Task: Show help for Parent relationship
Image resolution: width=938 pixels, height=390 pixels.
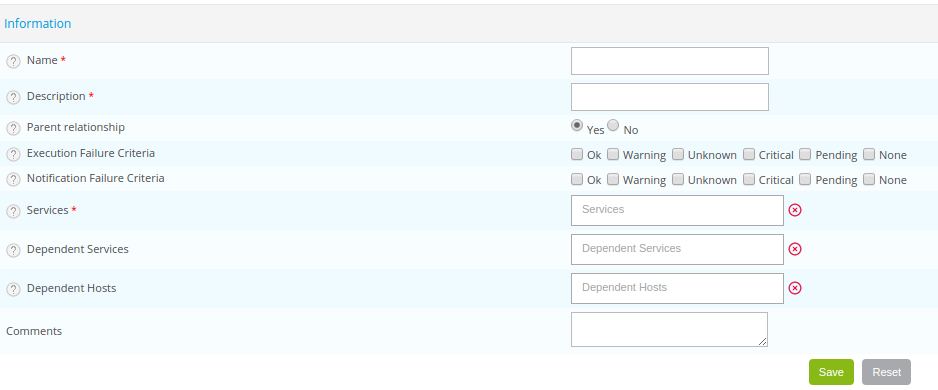Action: (x=13, y=129)
